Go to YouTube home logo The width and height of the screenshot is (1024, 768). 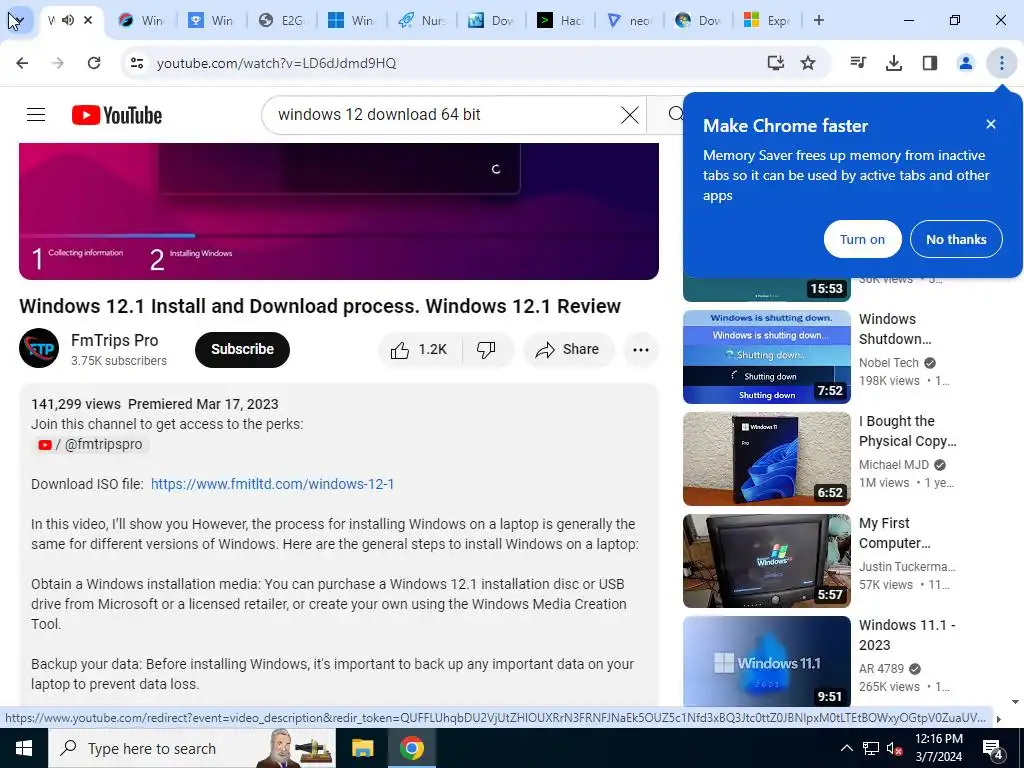117,115
